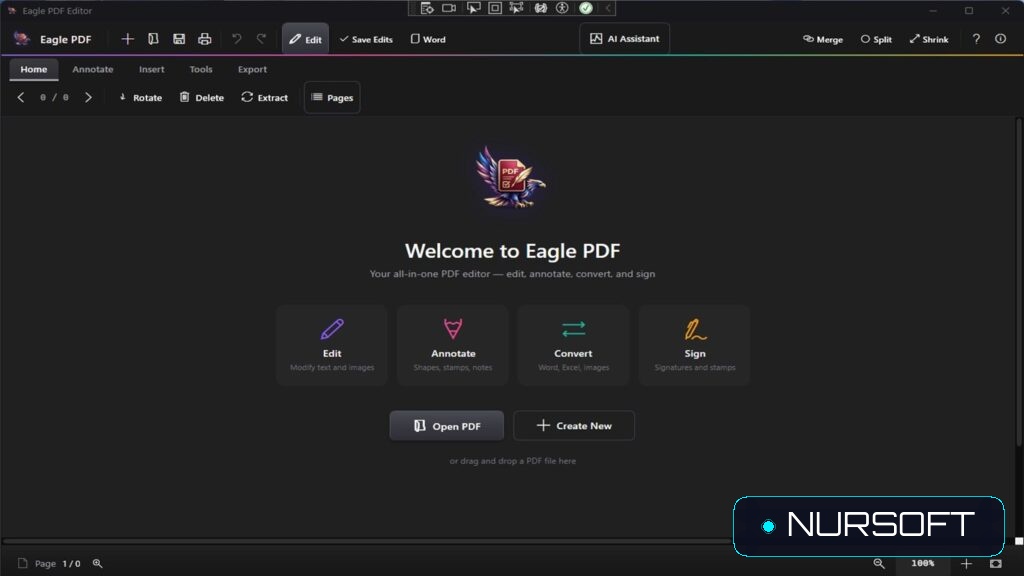Click the video camera icon in capture bar
Image resolution: width=1024 pixels, height=576 pixels.
[449, 8]
